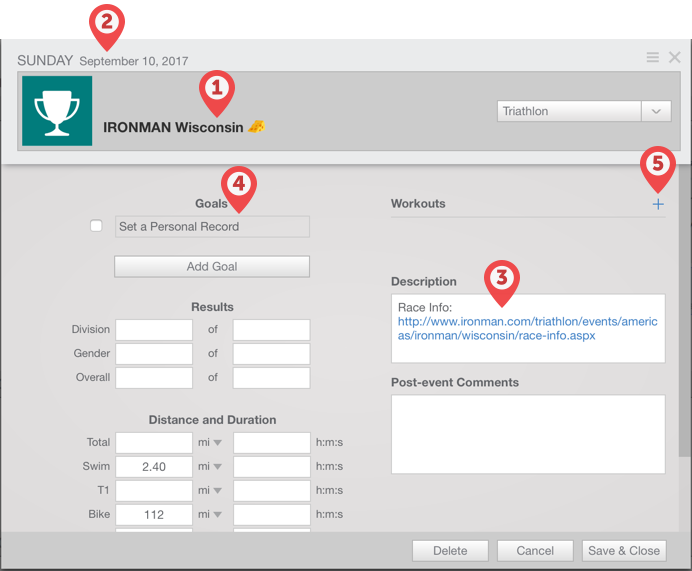The height and width of the screenshot is (571, 692).
Task: Click the Total distance input field
Action: pos(154,443)
